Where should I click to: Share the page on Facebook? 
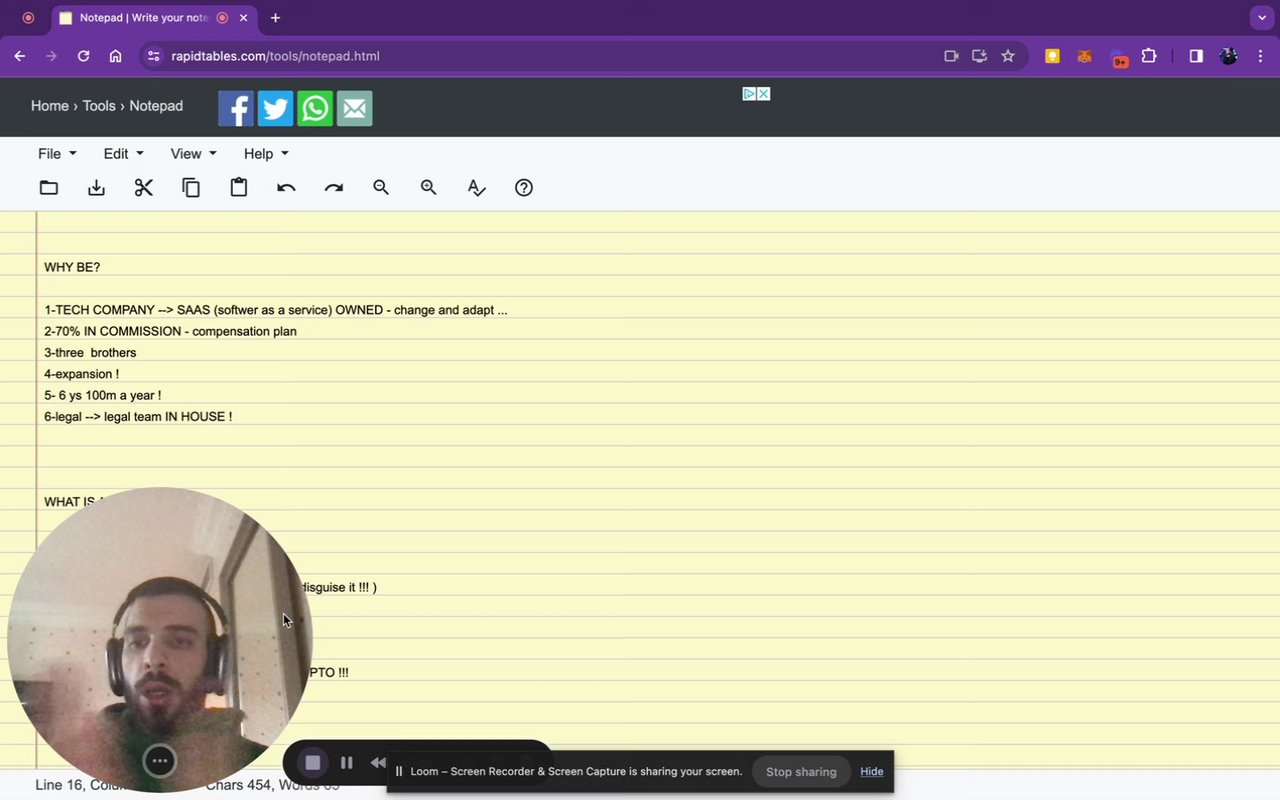coord(236,108)
